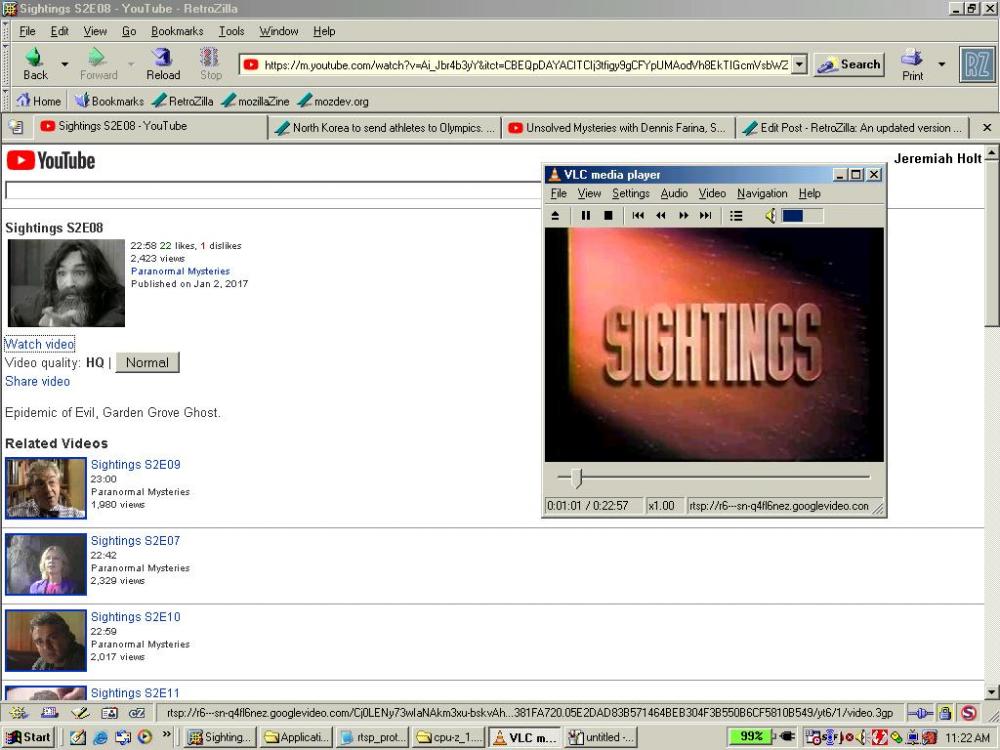Click the cZ icon in status bar
This screenshot has height=750, width=1000.
[x=136, y=712]
